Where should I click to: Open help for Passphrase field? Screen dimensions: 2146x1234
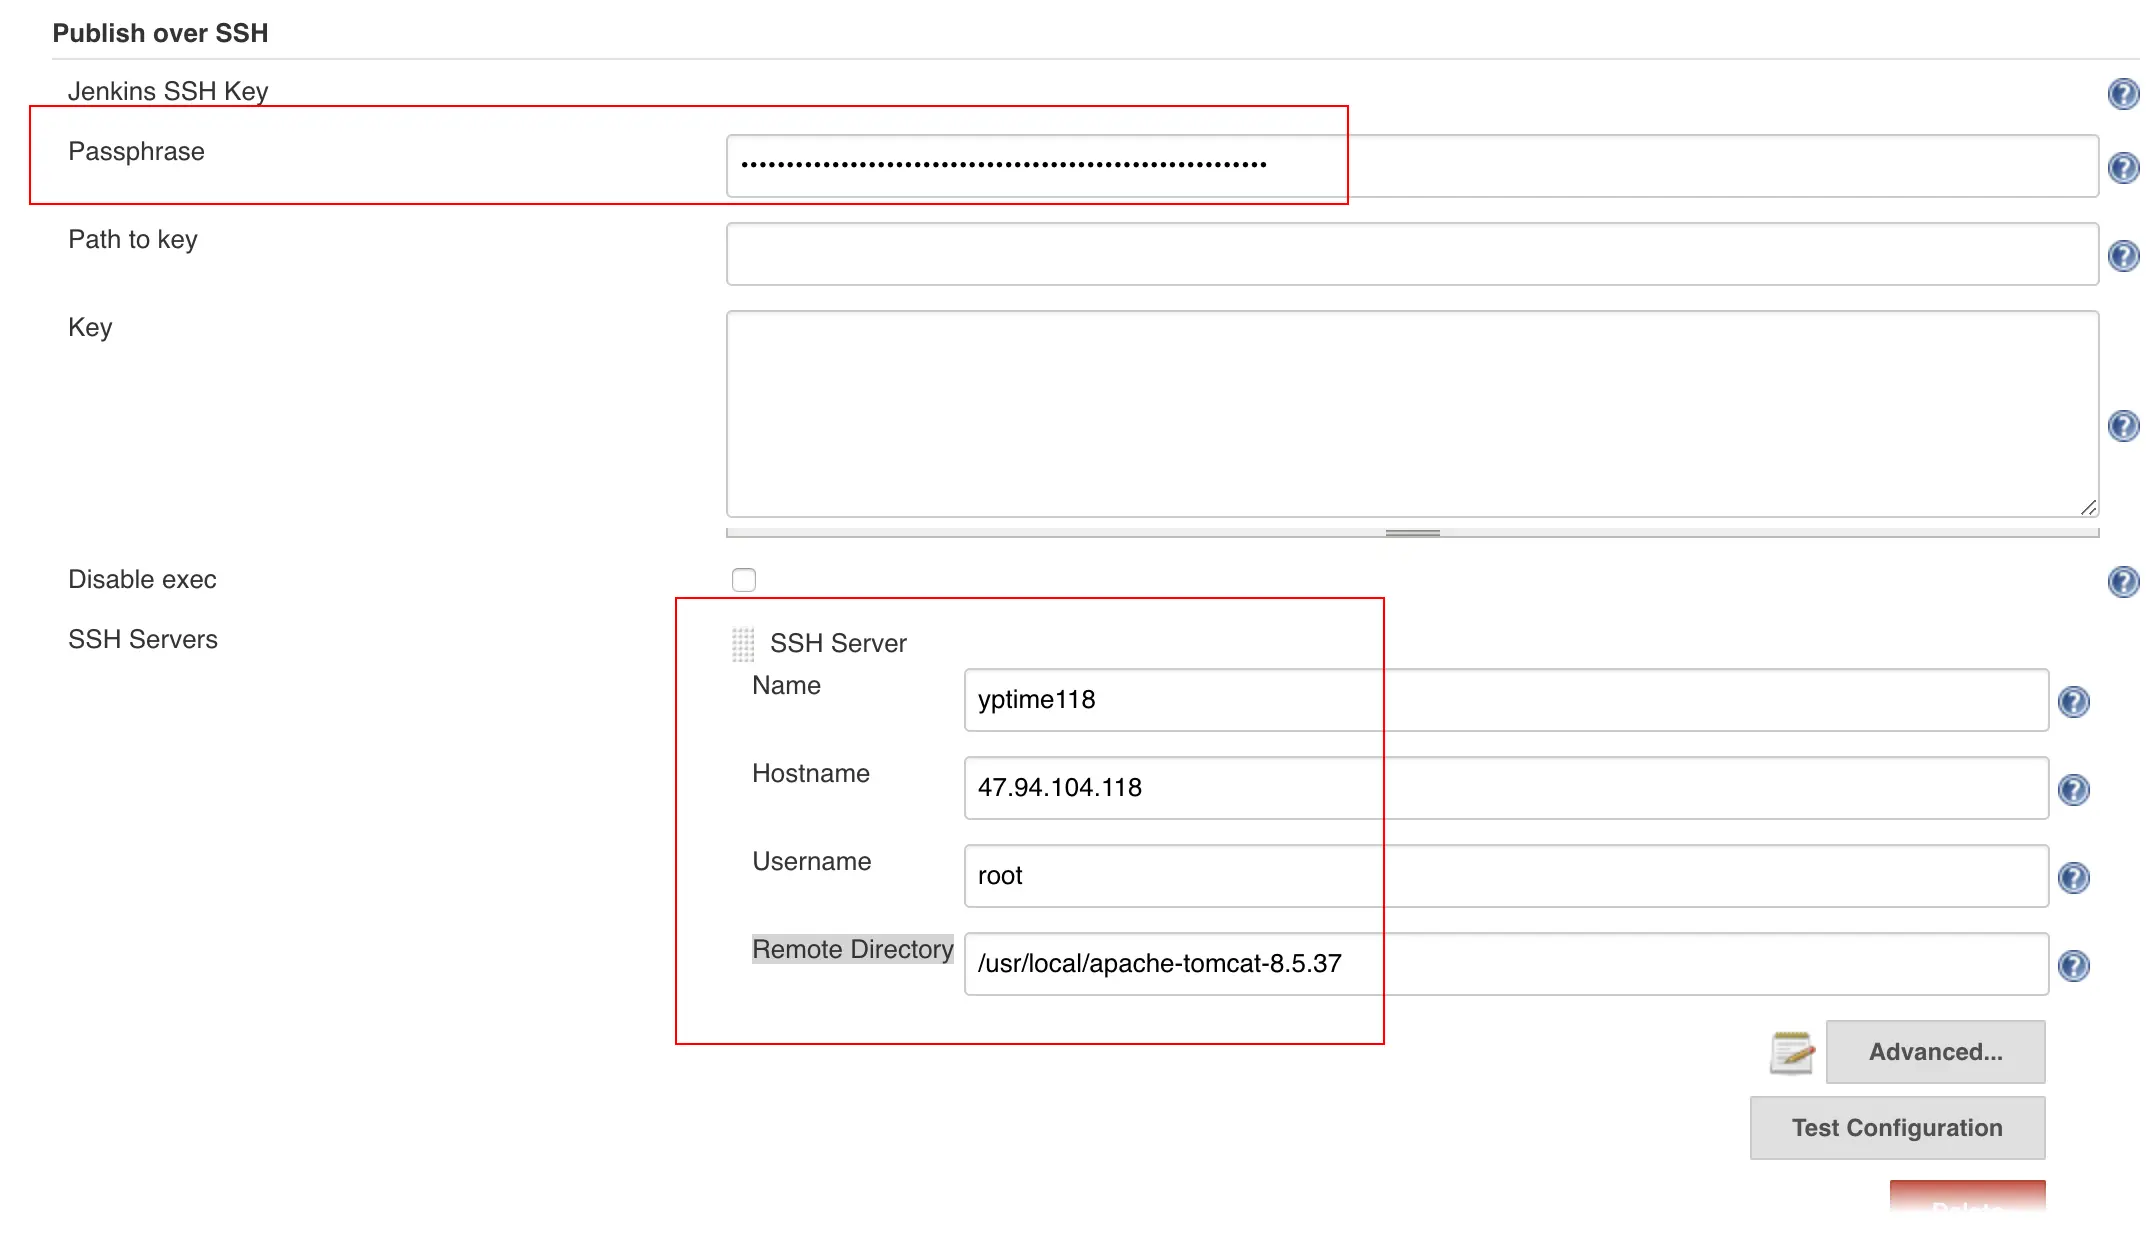click(2122, 167)
